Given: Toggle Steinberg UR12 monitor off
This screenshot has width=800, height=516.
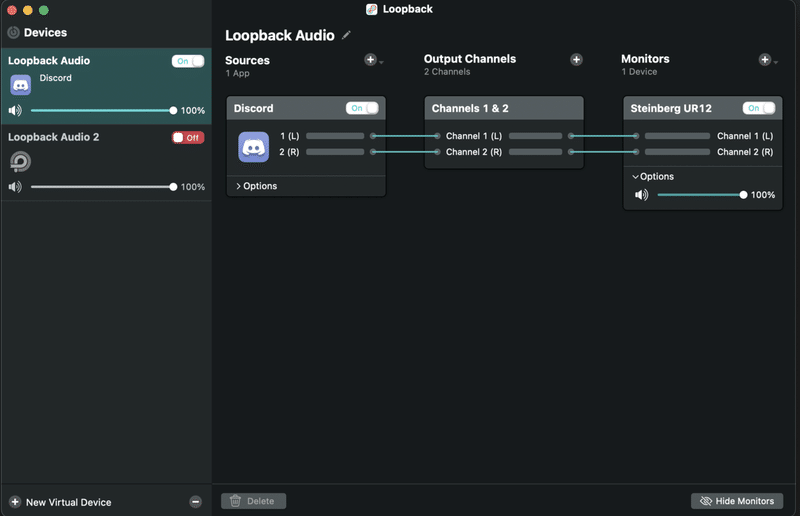Looking at the screenshot, I should [759, 108].
